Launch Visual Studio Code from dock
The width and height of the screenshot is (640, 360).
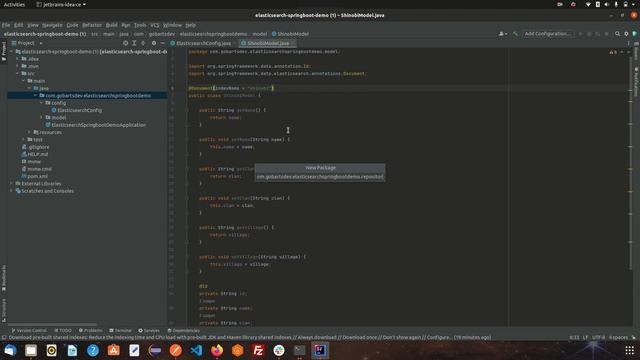click(196, 350)
